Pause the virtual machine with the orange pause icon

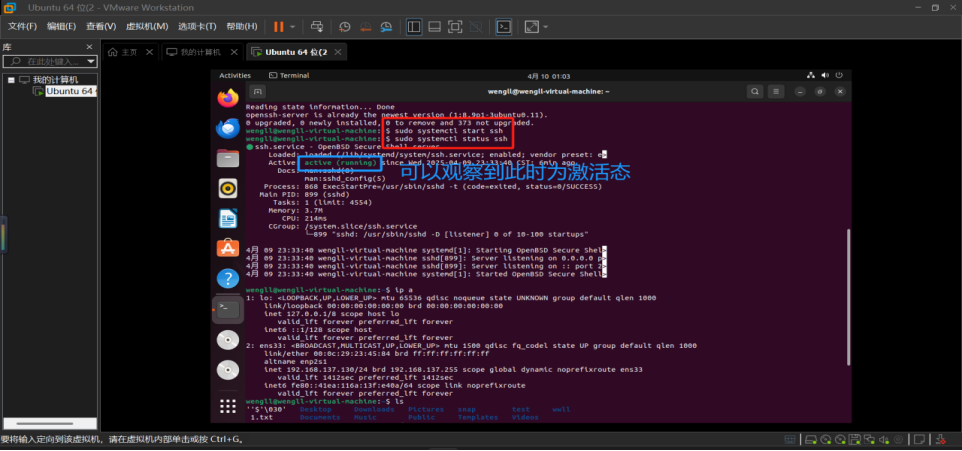tap(279, 27)
